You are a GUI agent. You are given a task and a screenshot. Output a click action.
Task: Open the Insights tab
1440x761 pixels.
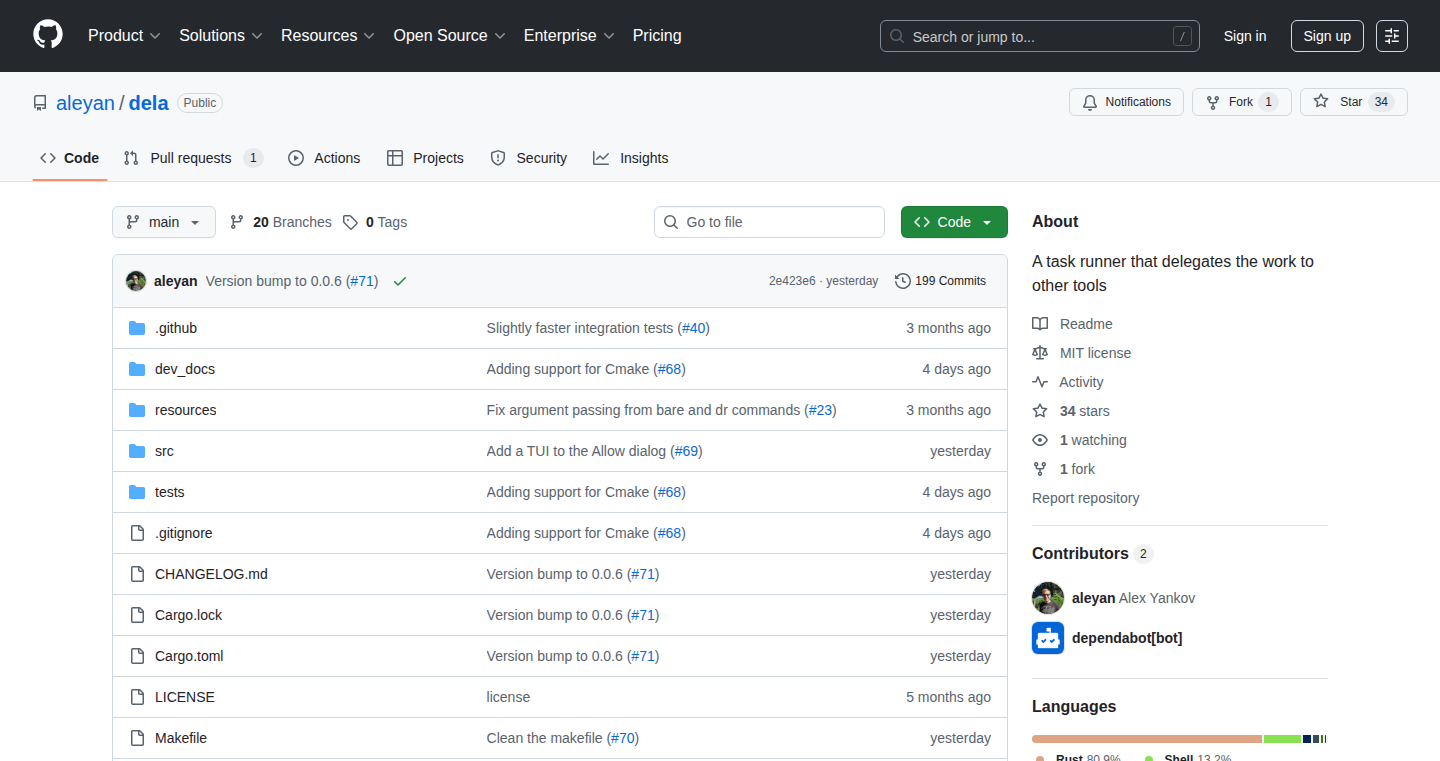tap(630, 158)
